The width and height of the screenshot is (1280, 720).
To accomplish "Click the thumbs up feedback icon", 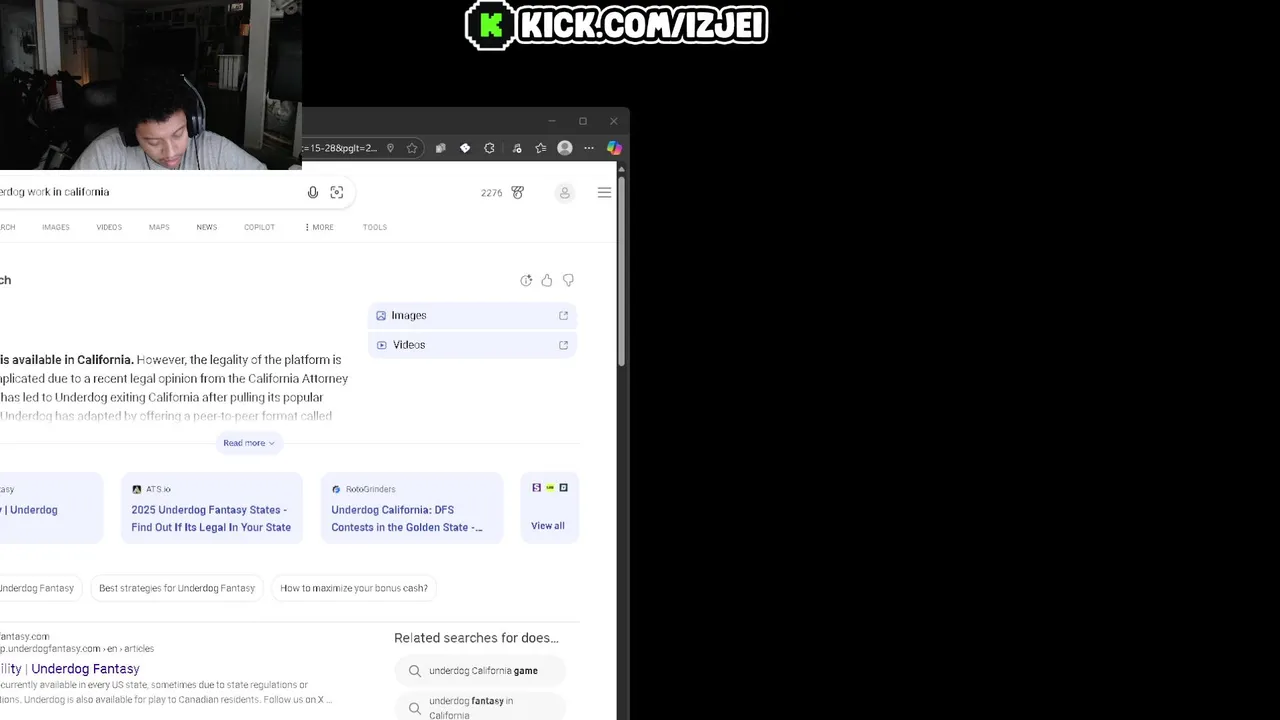I will click(x=547, y=280).
